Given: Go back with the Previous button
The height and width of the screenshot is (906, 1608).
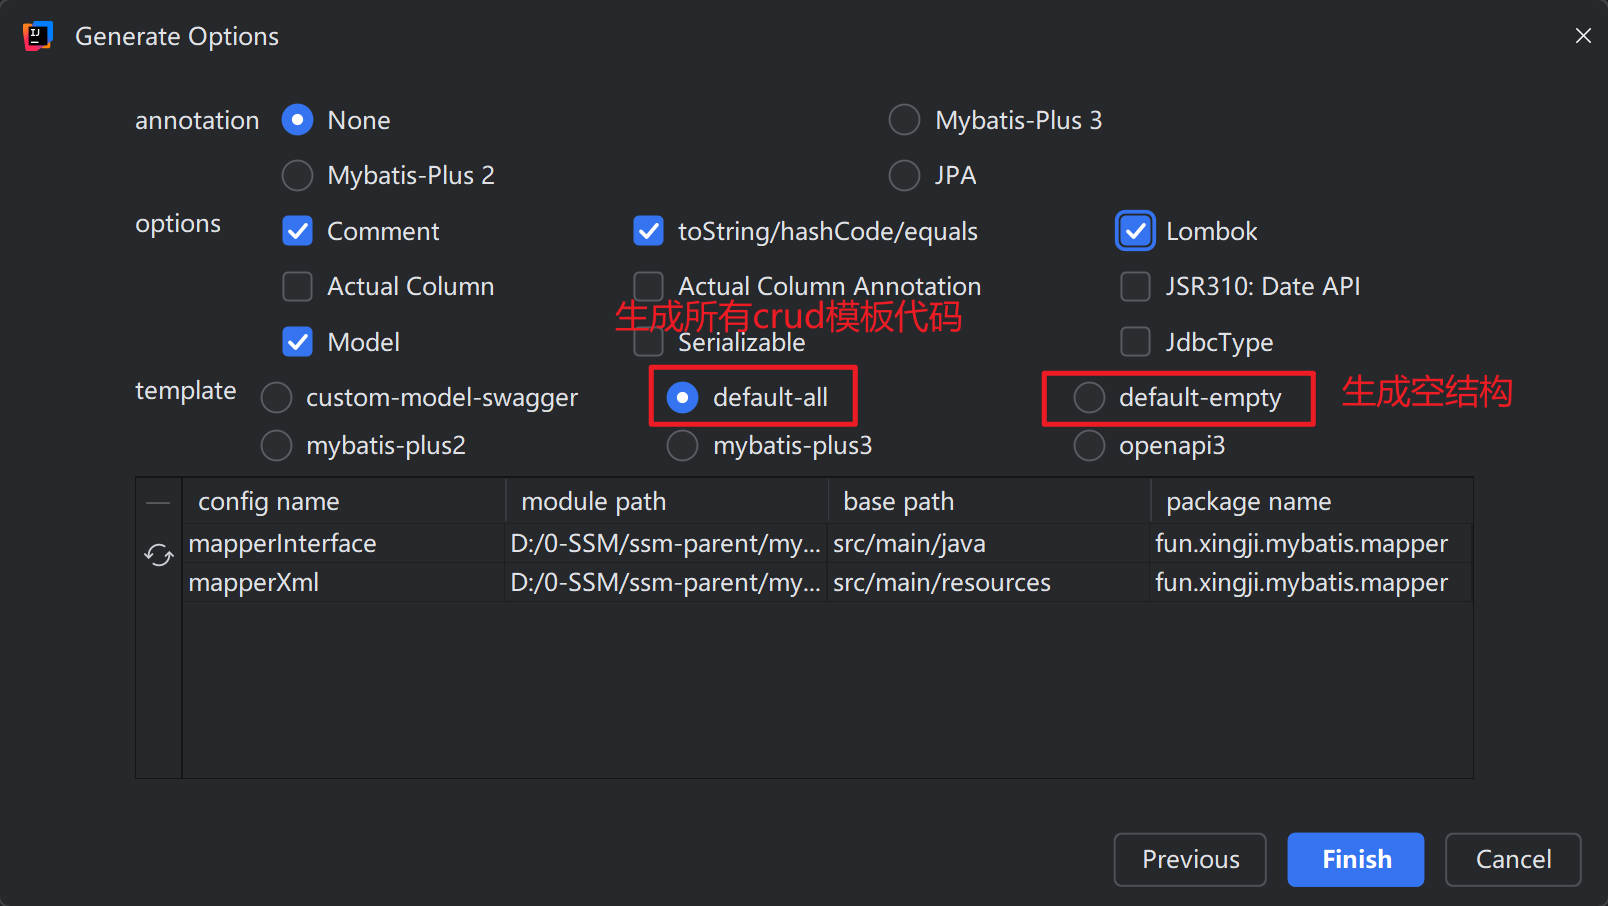Looking at the screenshot, I should (1190, 859).
